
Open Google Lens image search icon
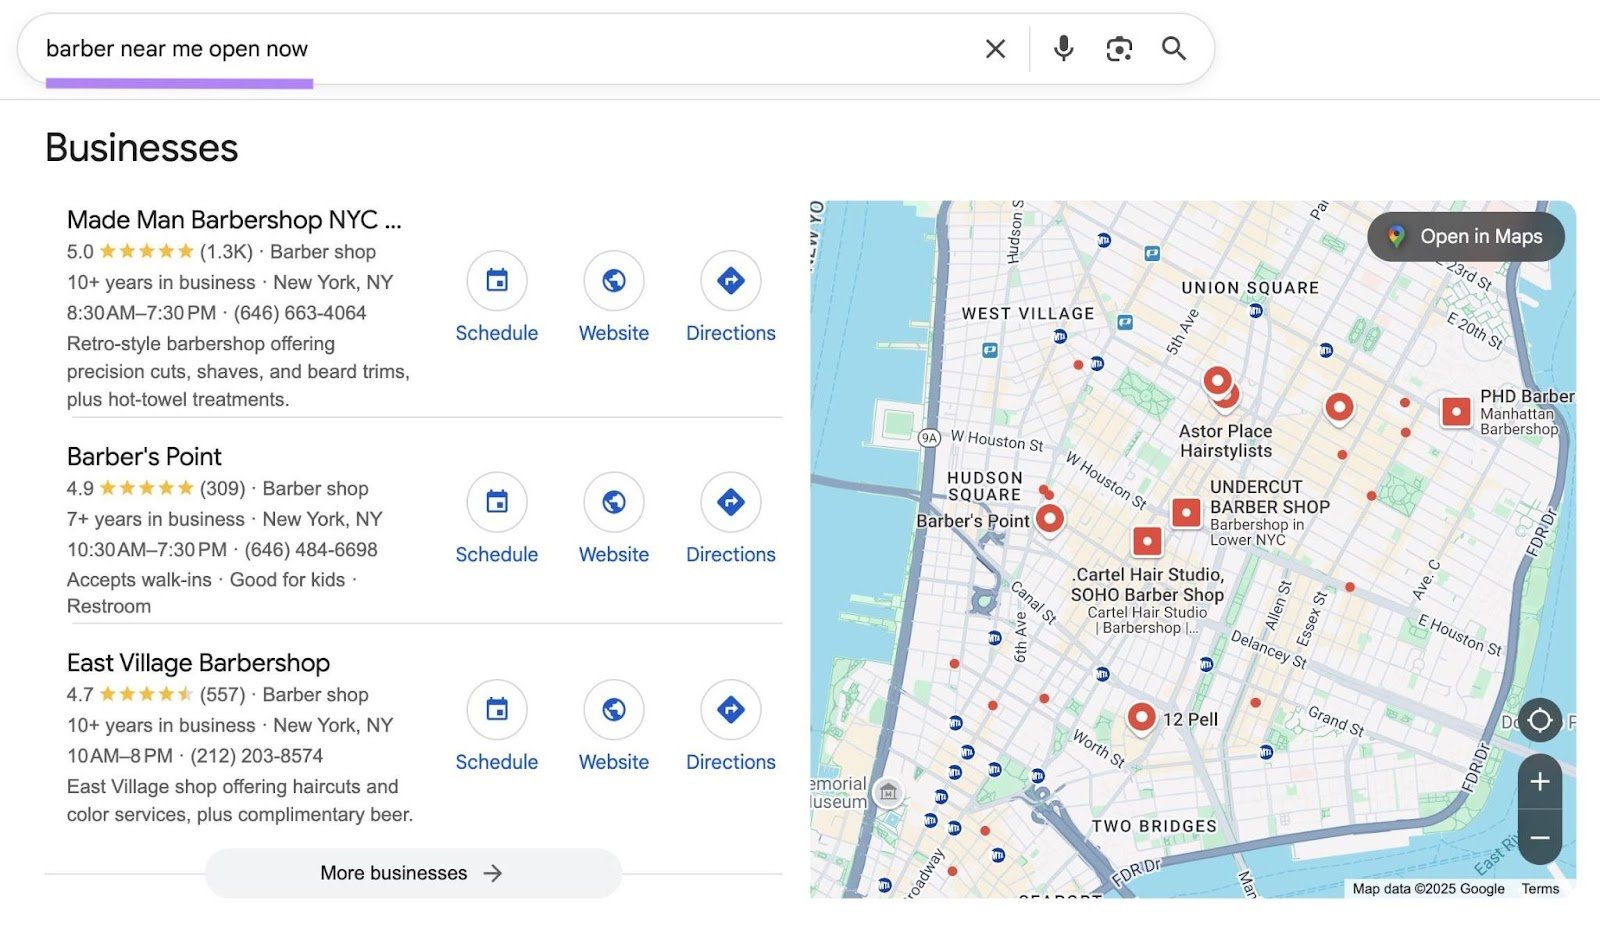pyautogui.click(x=1119, y=48)
